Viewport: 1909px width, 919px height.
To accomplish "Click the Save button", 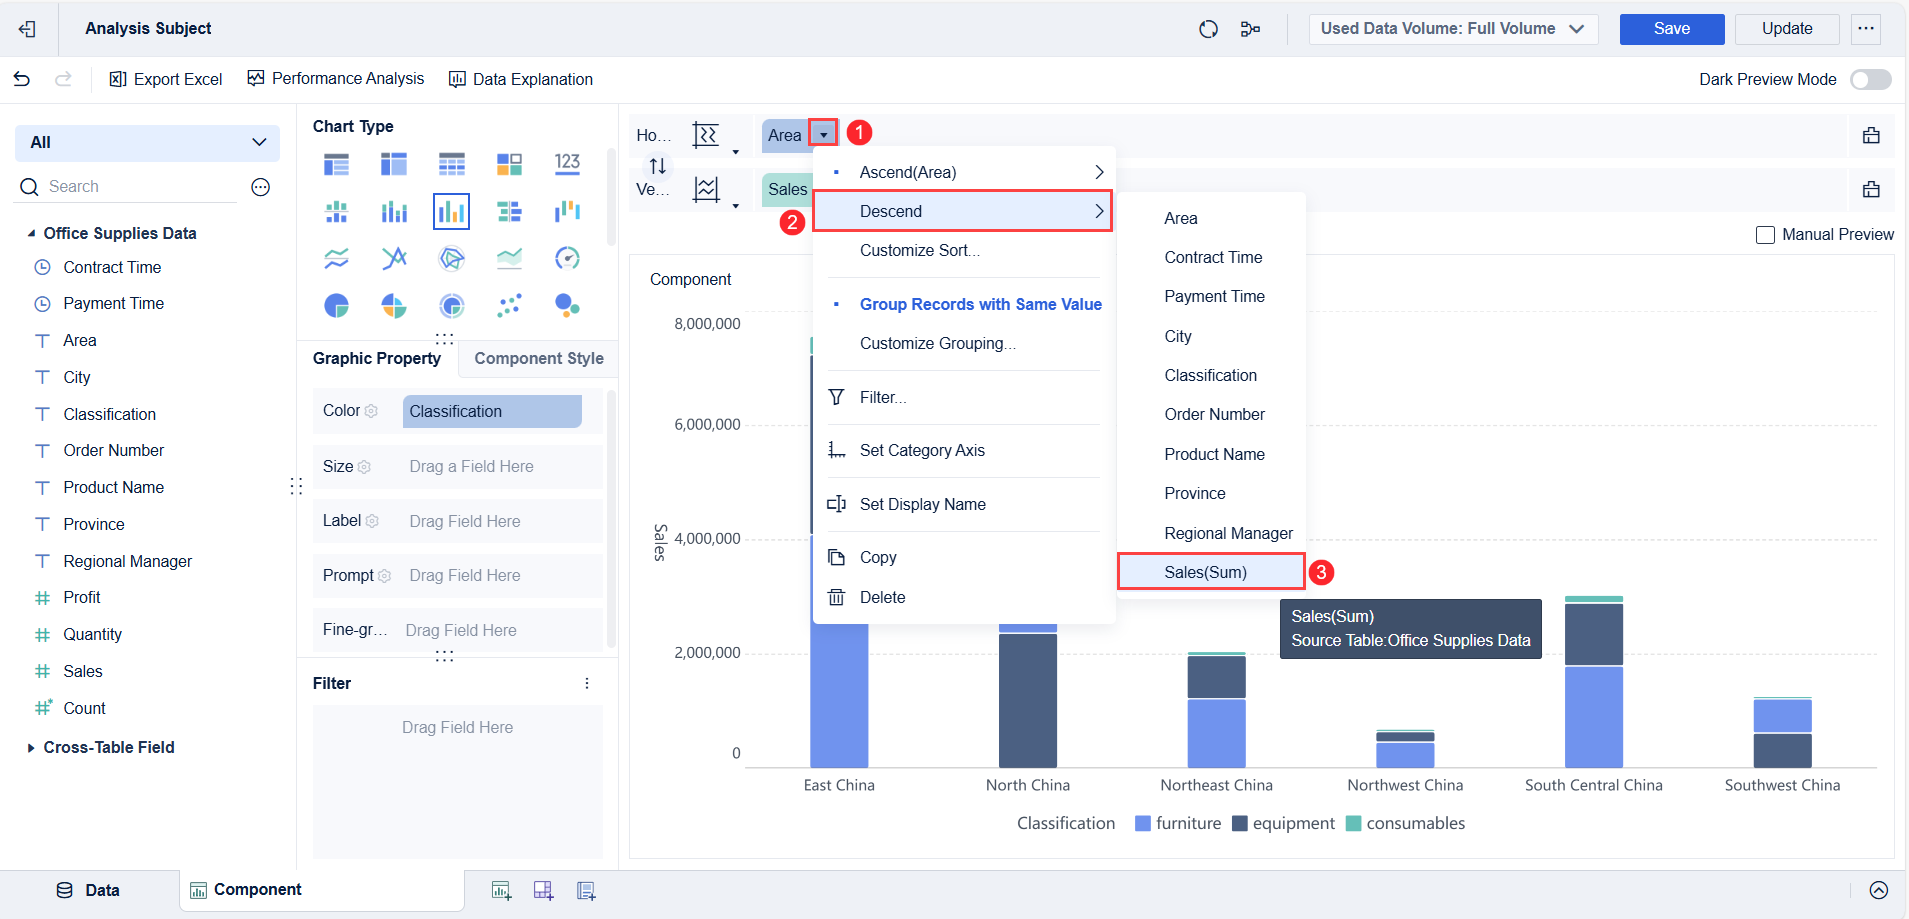I will coord(1672,29).
